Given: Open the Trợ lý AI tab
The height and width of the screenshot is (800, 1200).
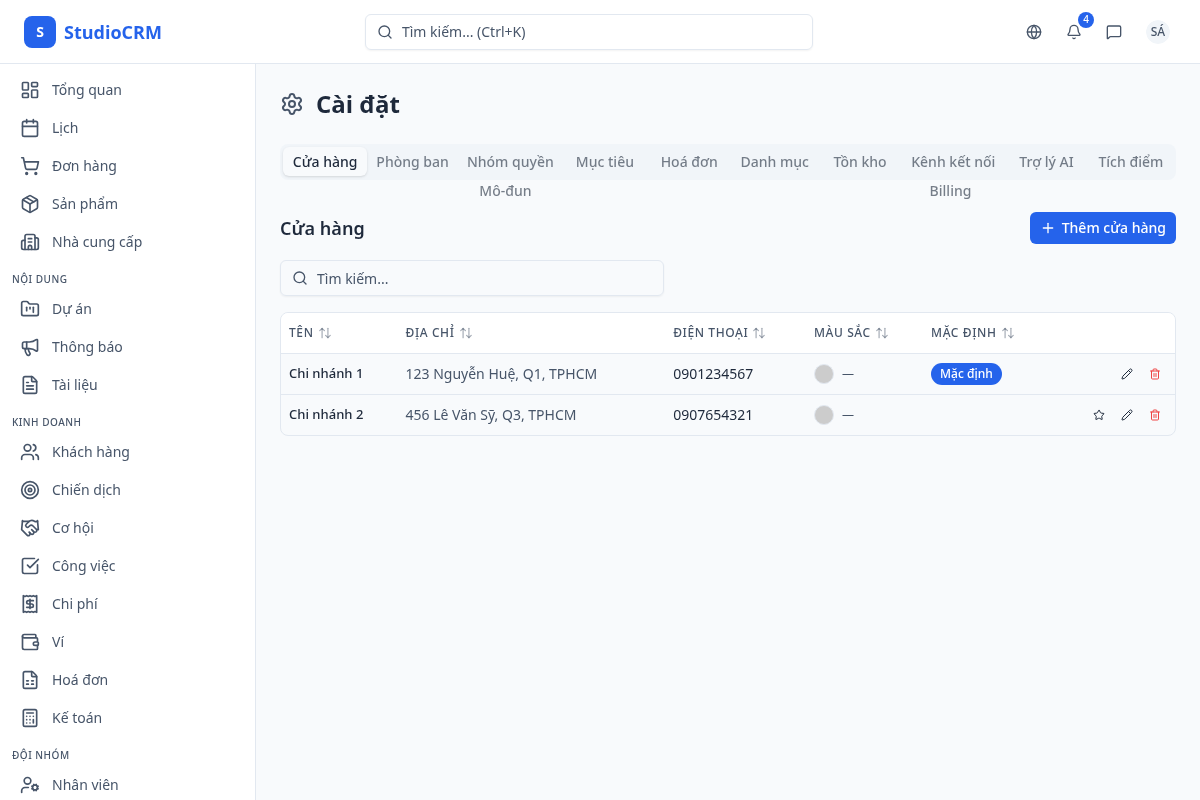Looking at the screenshot, I should pos(1046,162).
